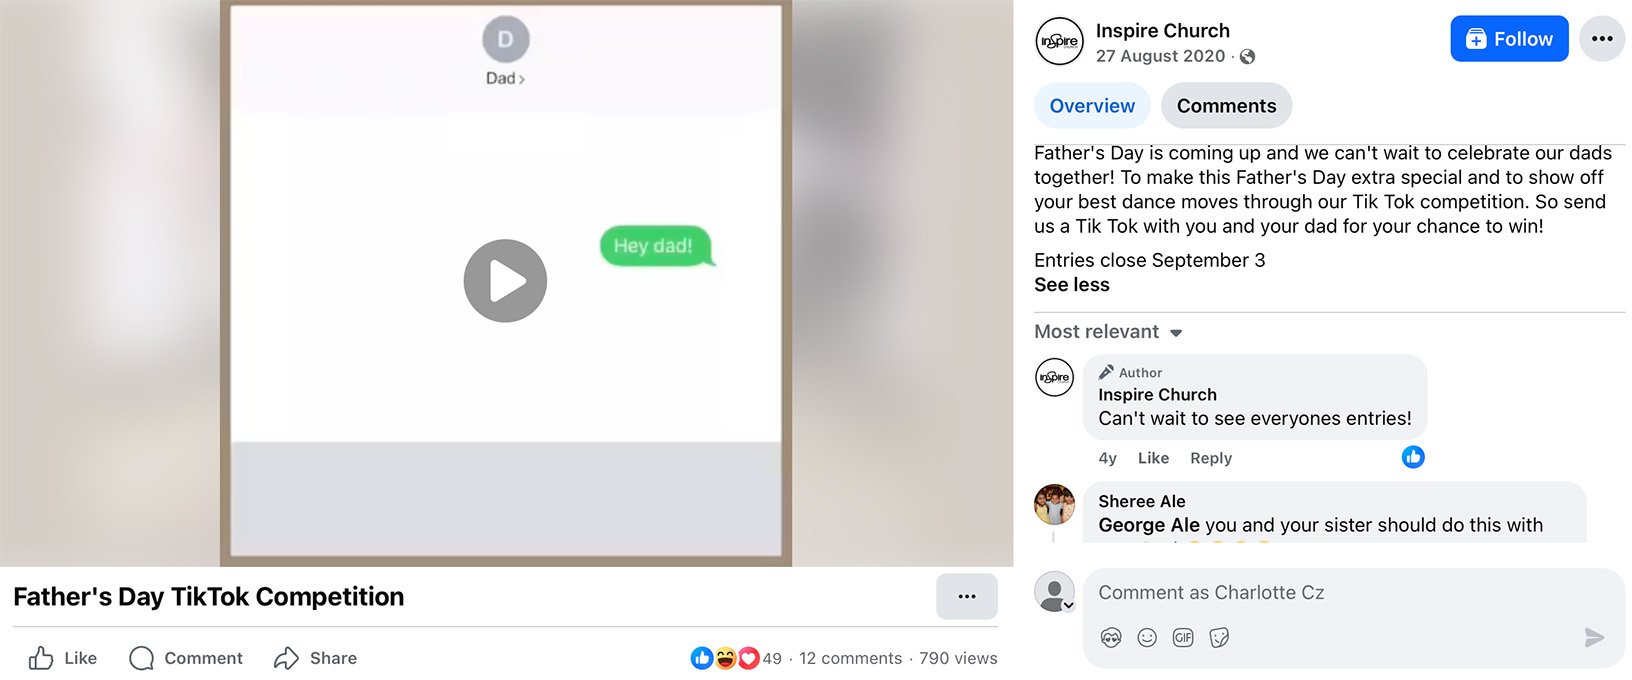Open the Inspire Church profile link
Image resolution: width=1632 pixels, height=680 pixels.
click(1163, 30)
